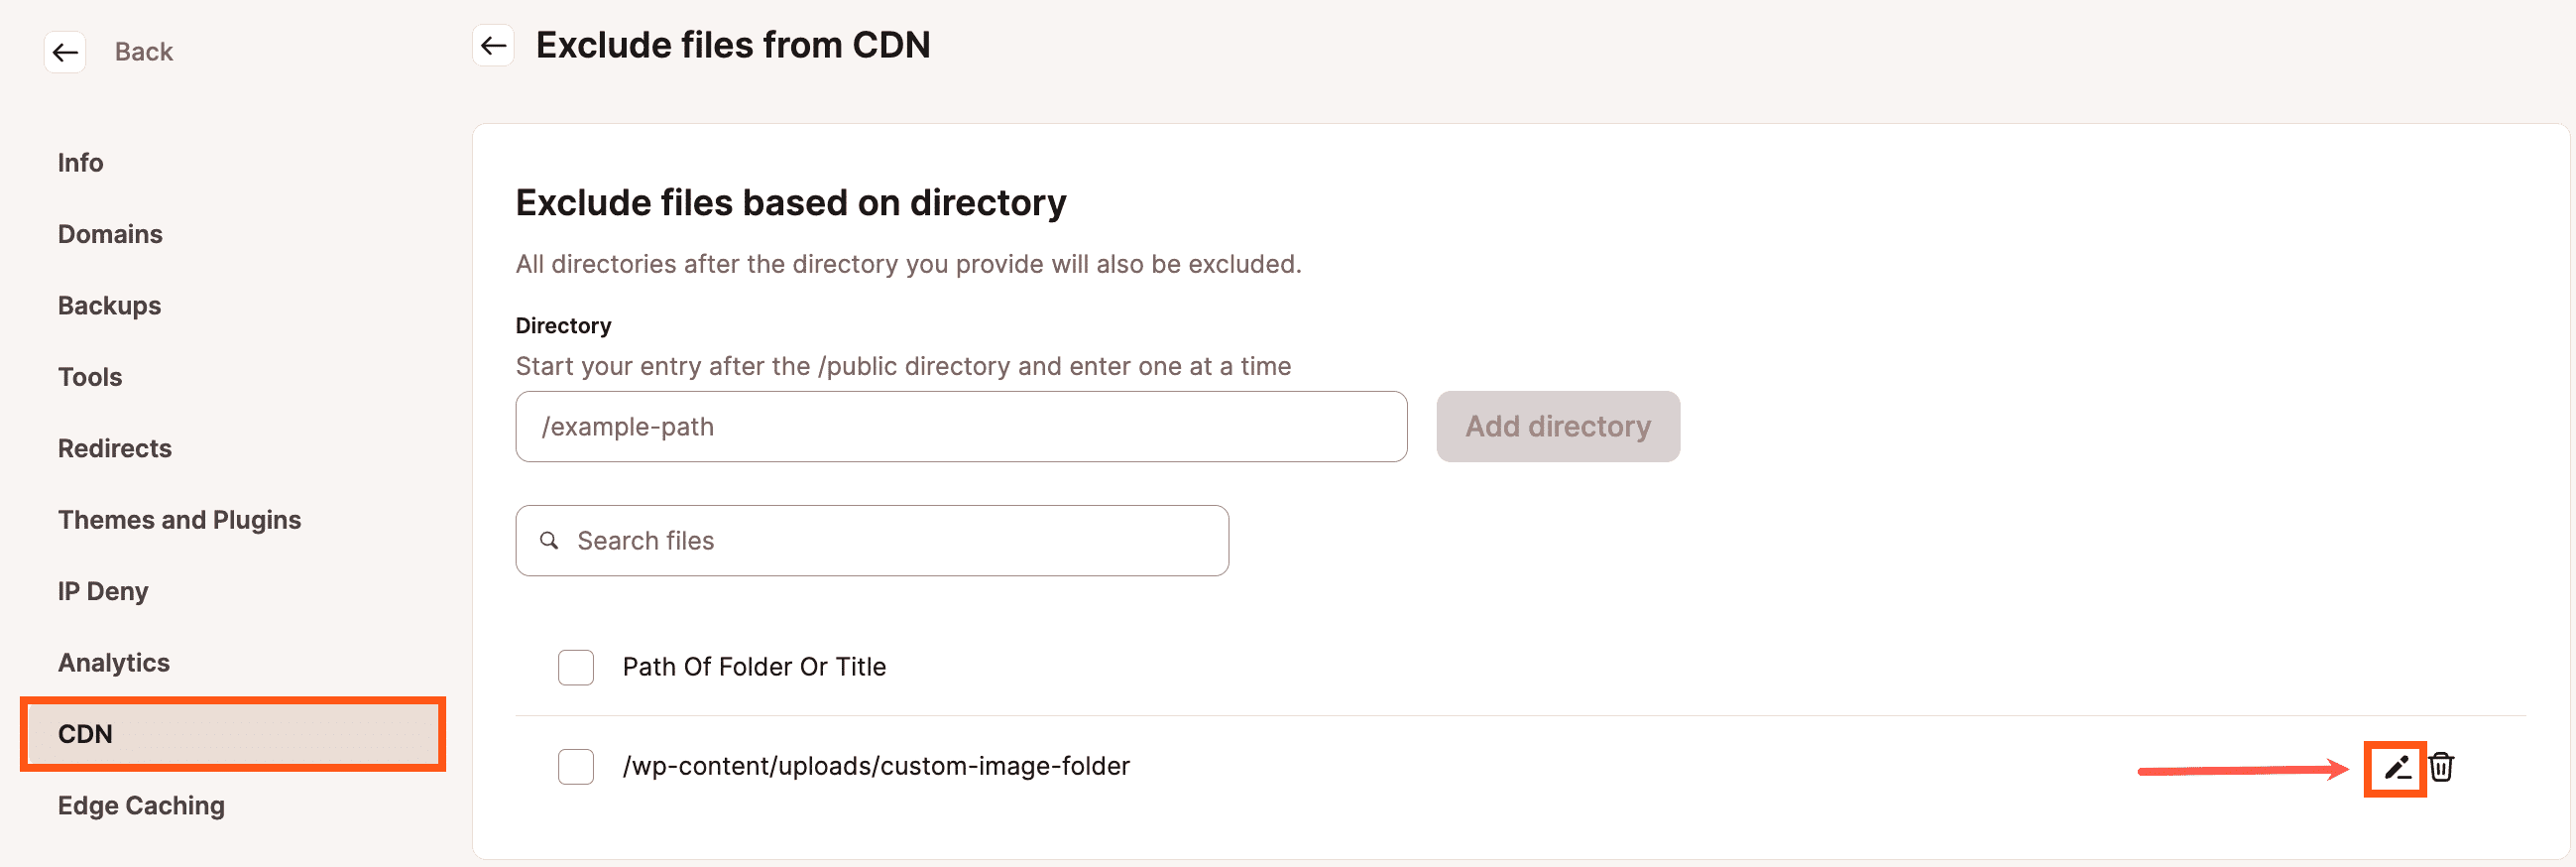Open the Backups section
The height and width of the screenshot is (867, 2576).
tap(109, 305)
